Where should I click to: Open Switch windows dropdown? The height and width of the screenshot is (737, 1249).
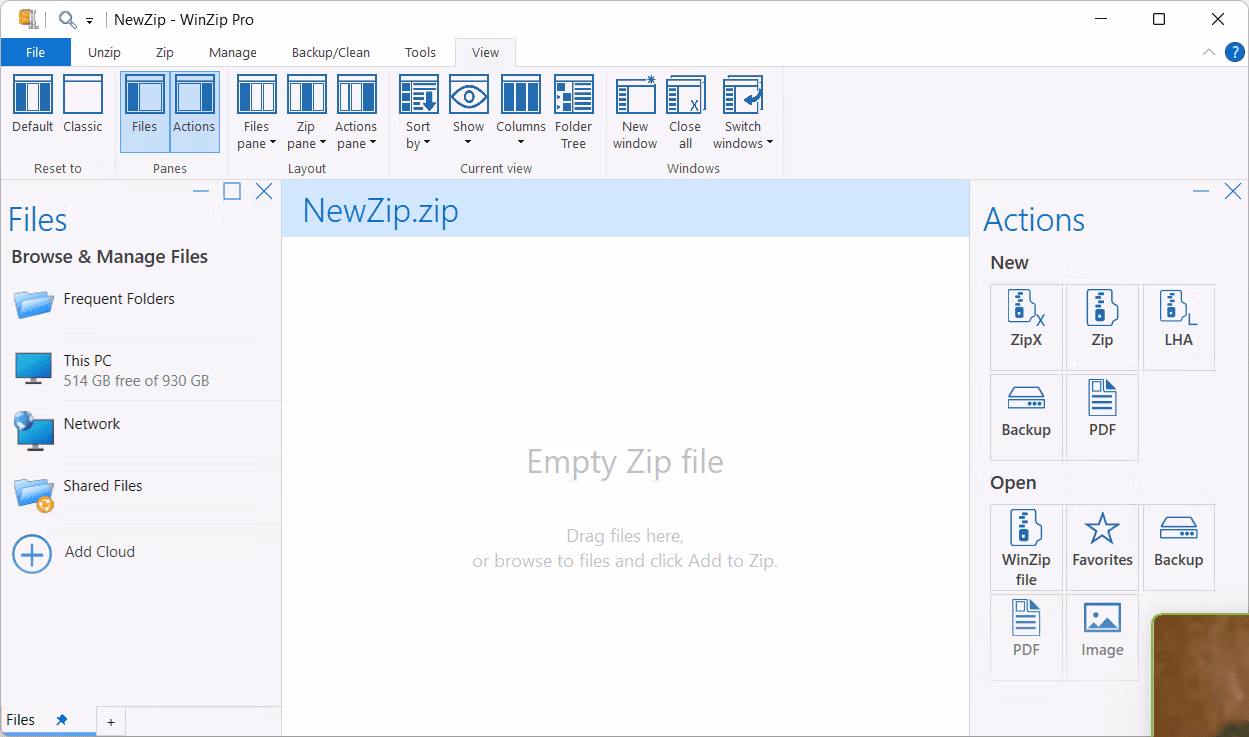[x=743, y=111]
